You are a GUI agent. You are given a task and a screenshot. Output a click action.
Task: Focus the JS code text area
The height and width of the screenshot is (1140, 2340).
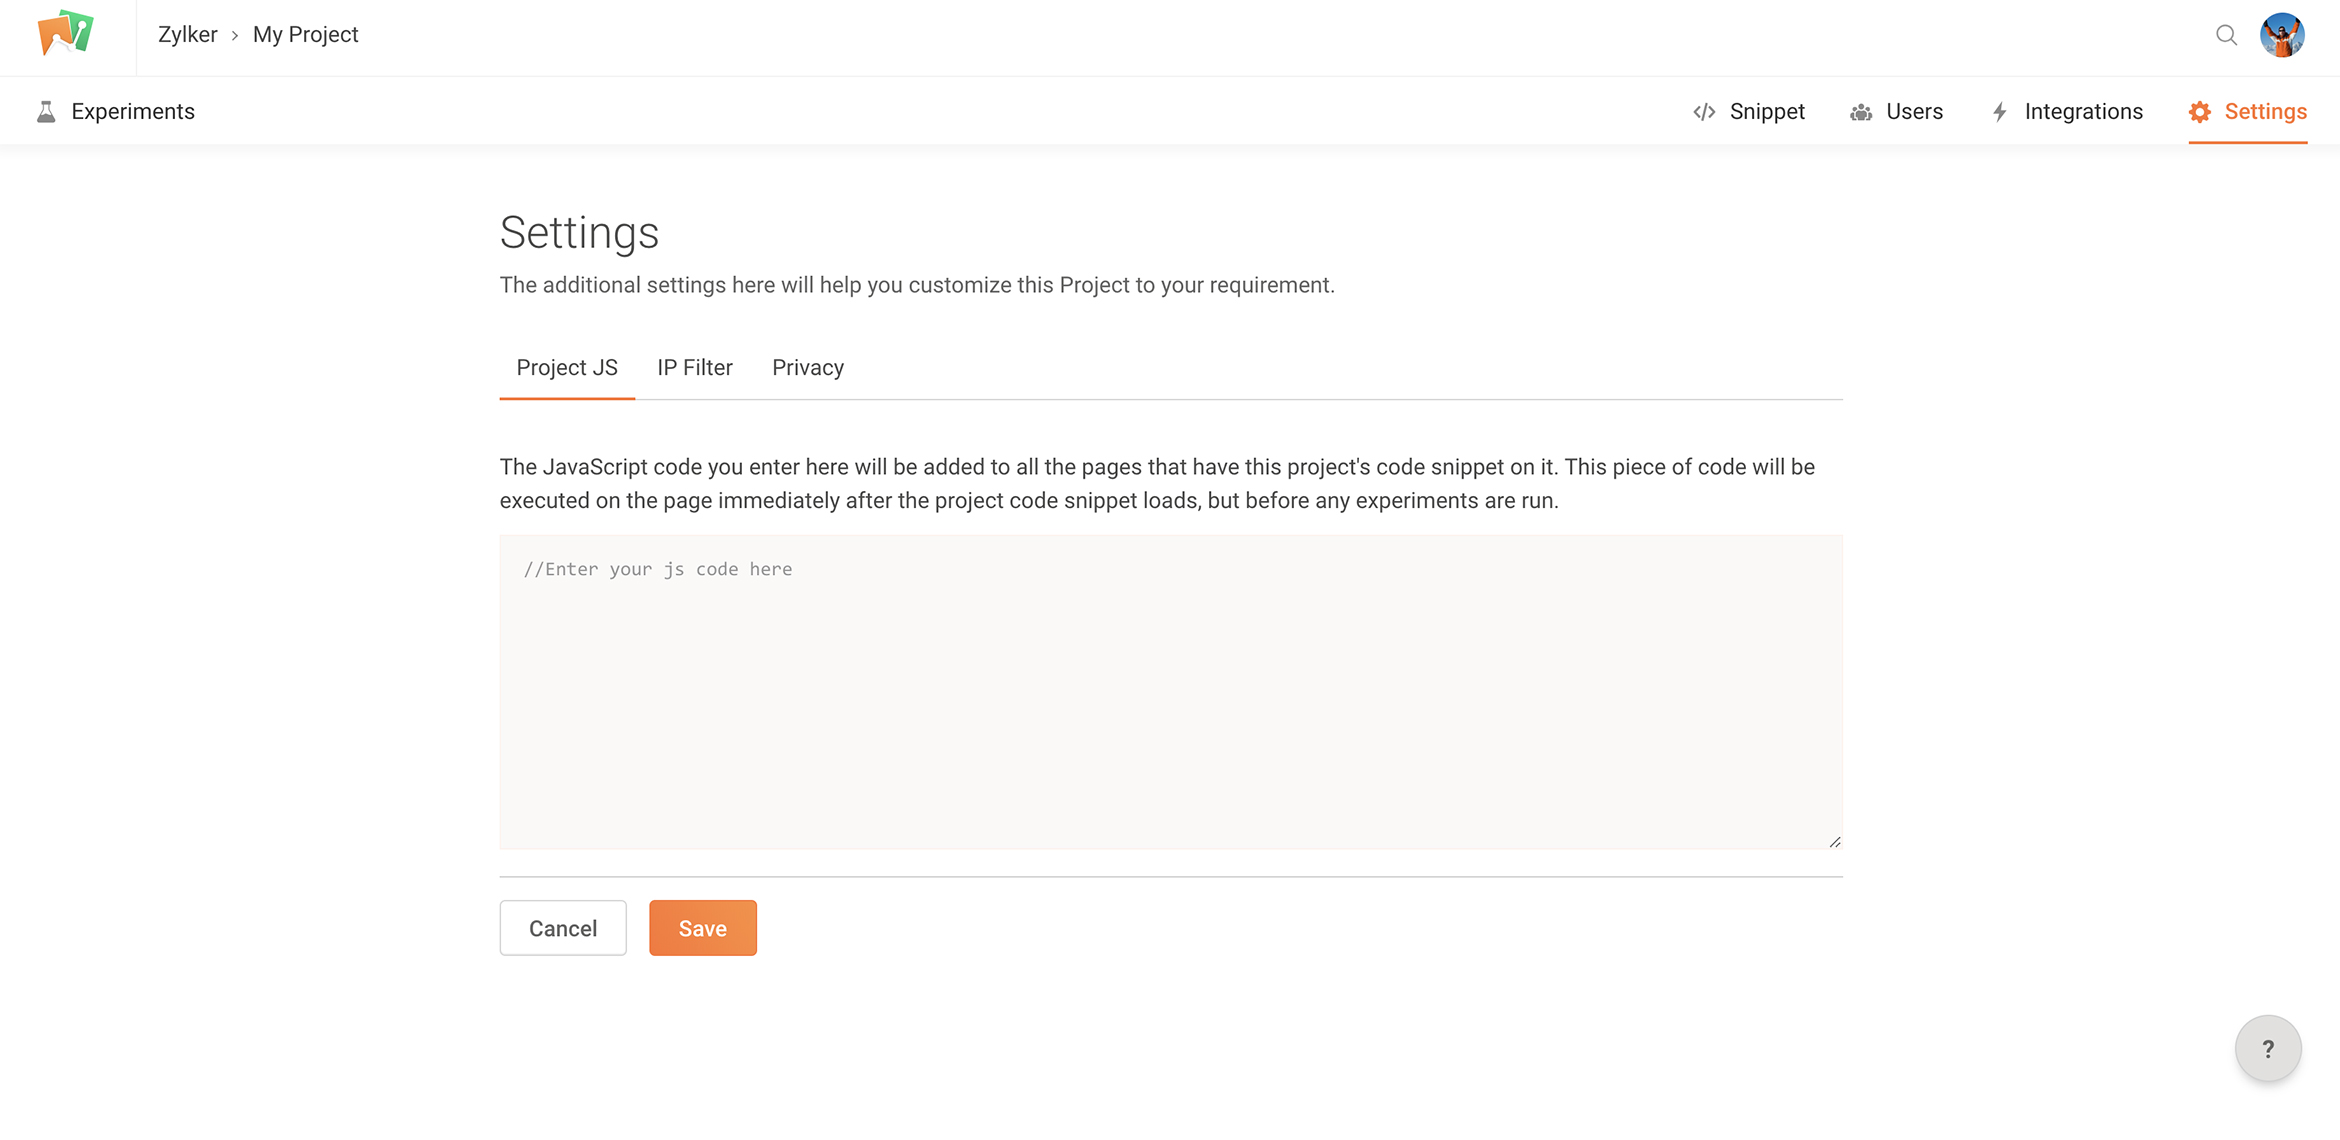click(x=1171, y=692)
